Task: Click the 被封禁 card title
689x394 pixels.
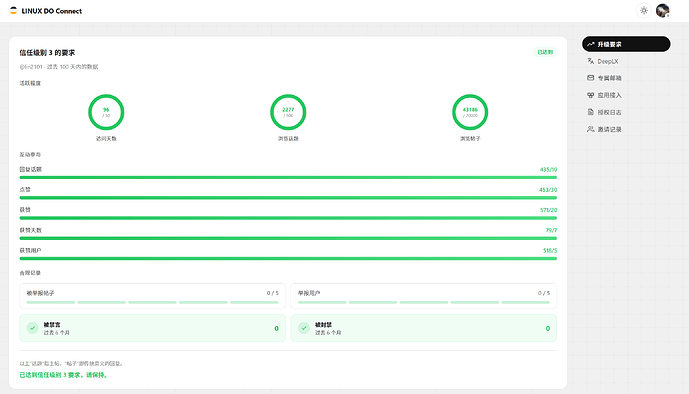Action: (x=323, y=325)
